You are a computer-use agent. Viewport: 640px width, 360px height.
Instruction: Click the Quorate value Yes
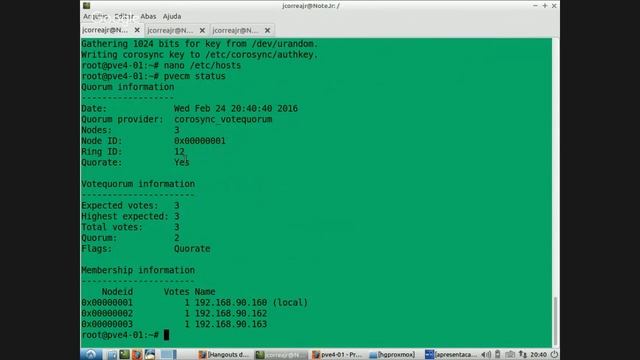click(x=182, y=162)
